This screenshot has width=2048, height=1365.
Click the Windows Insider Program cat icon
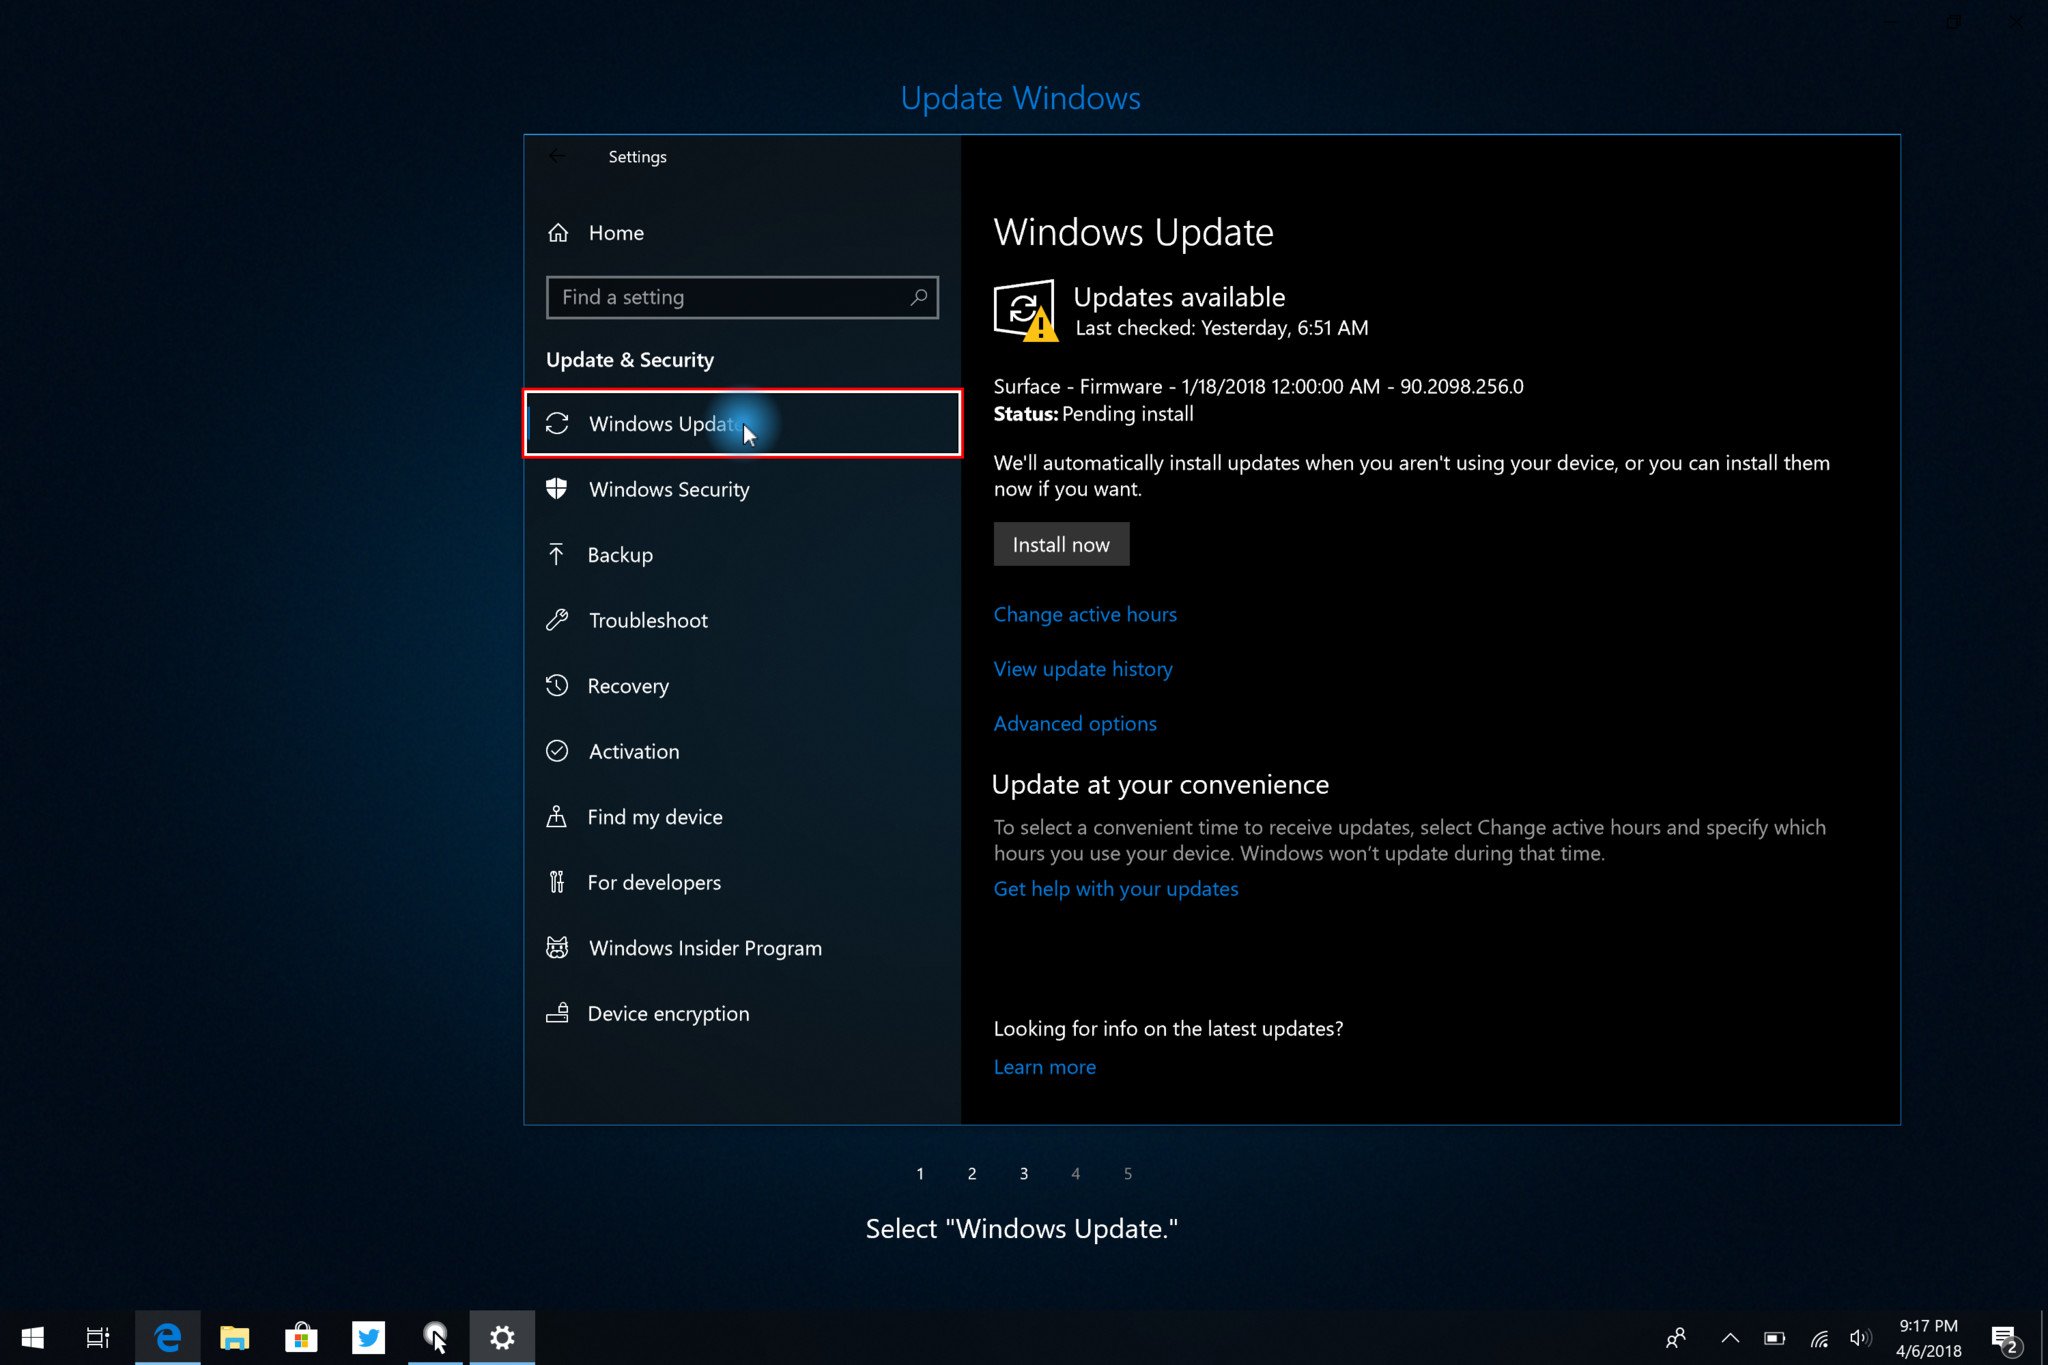tap(557, 947)
